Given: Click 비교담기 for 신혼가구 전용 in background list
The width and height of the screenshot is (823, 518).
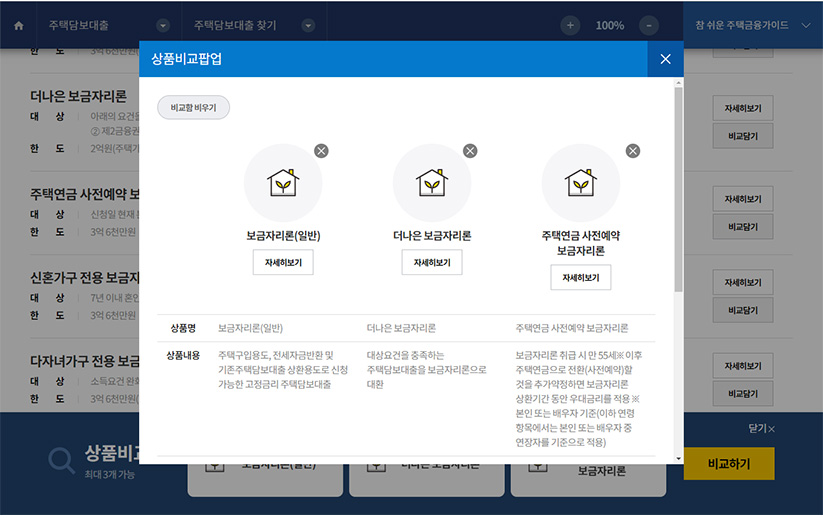Looking at the screenshot, I should point(743,310).
